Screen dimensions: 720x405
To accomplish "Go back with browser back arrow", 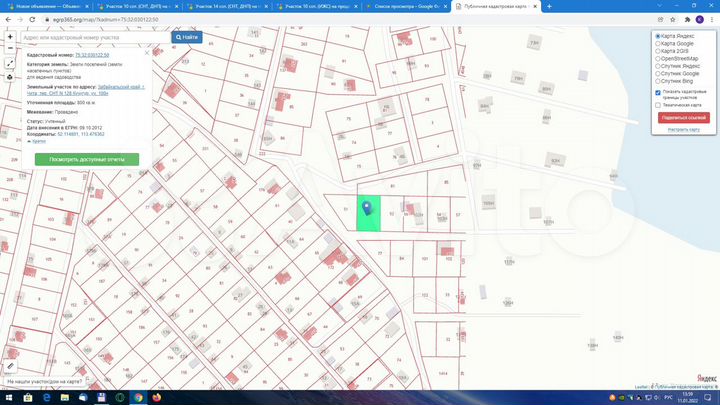I will [x=8, y=19].
